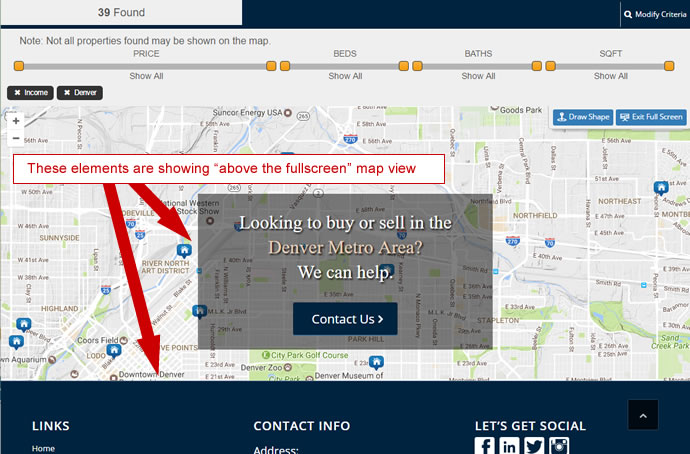Remove the Denver filter tag
The image size is (690, 454).
pos(80,93)
